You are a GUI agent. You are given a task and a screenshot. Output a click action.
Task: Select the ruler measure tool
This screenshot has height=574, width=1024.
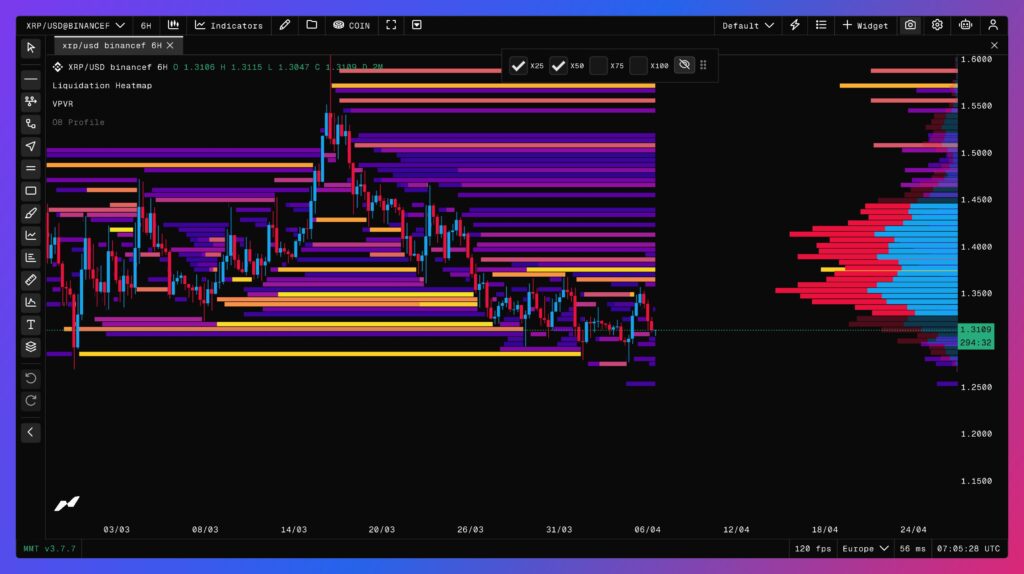coord(31,279)
